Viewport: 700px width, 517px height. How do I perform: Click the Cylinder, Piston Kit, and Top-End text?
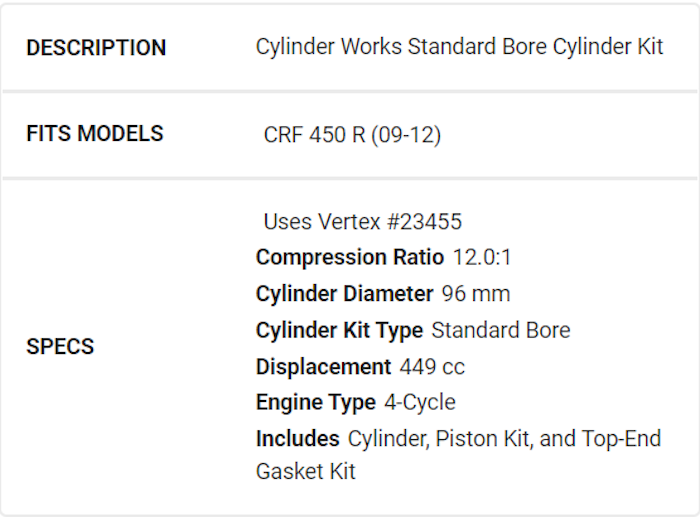pyautogui.click(x=504, y=439)
